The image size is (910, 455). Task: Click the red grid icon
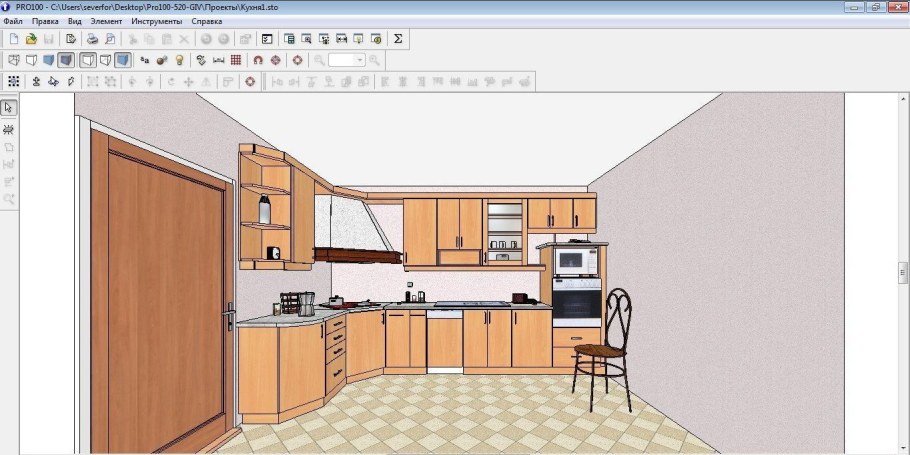coord(236,60)
